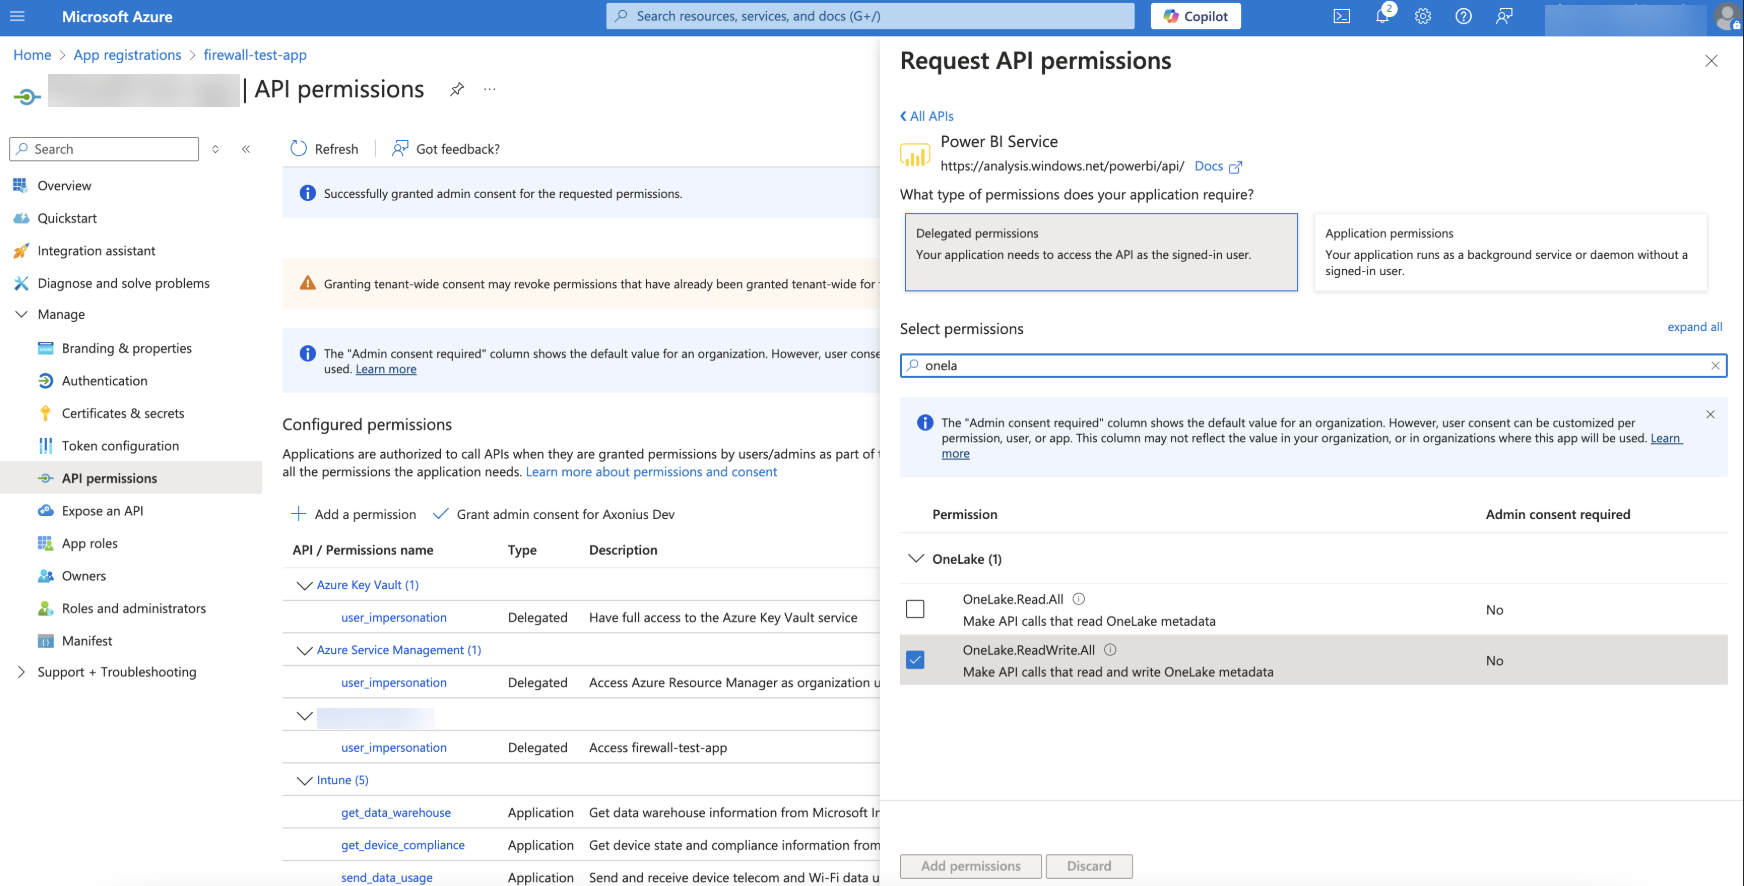Click Home in the breadcrumb
This screenshot has width=1744, height=886.
pos(32,55)
